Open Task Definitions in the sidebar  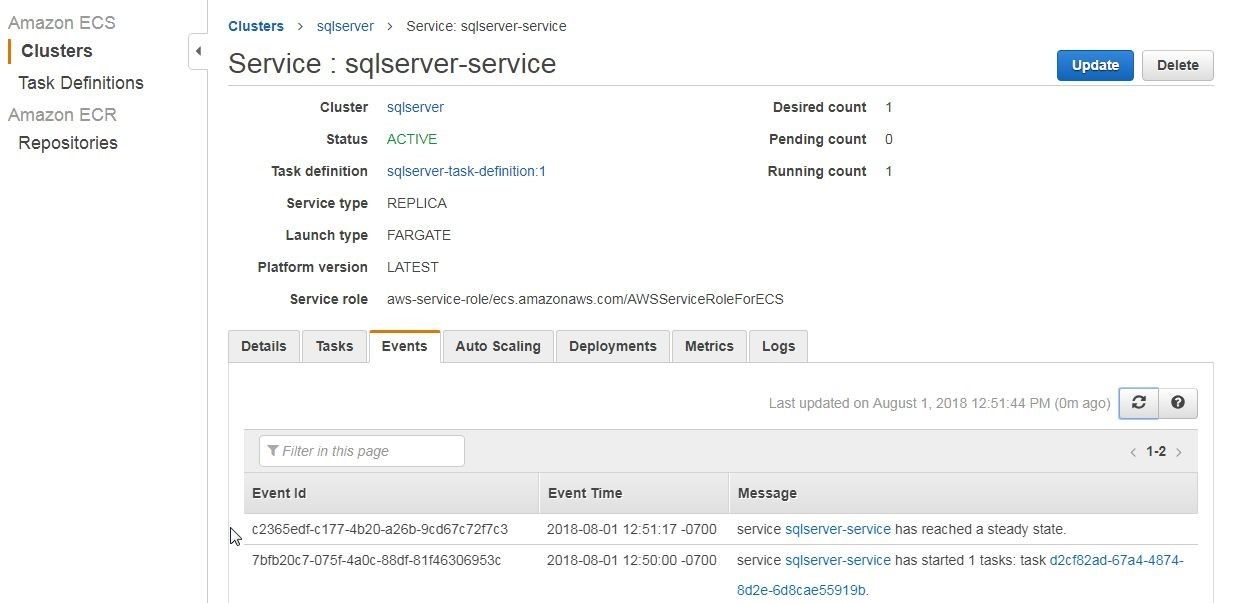[x=81, y=83]
